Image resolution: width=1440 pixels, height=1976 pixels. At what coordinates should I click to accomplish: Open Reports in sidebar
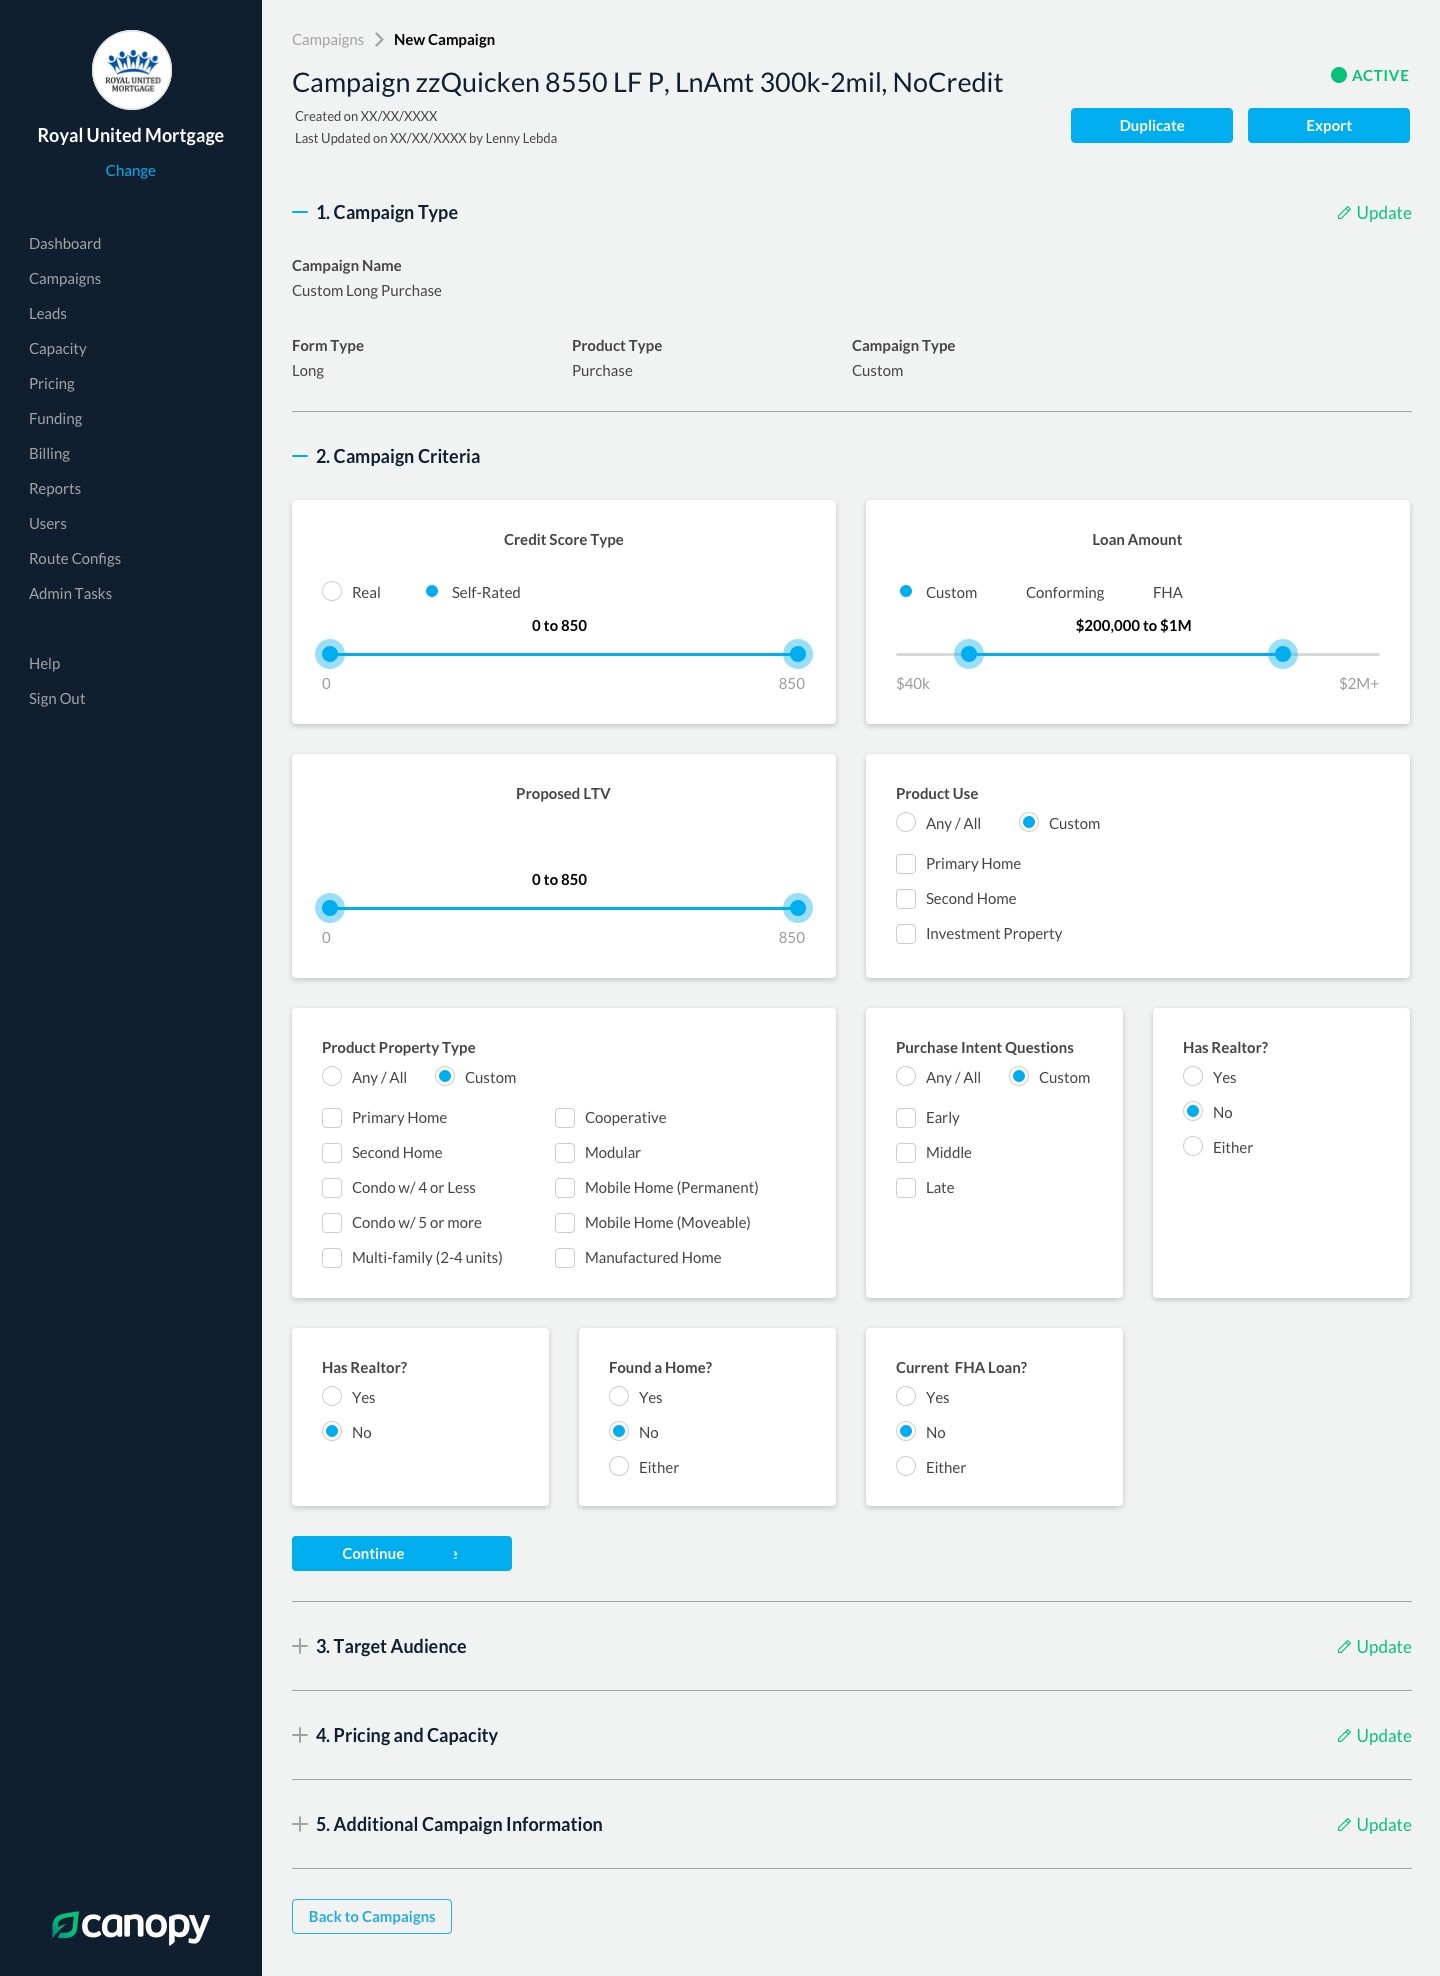(x=55, y=488)
